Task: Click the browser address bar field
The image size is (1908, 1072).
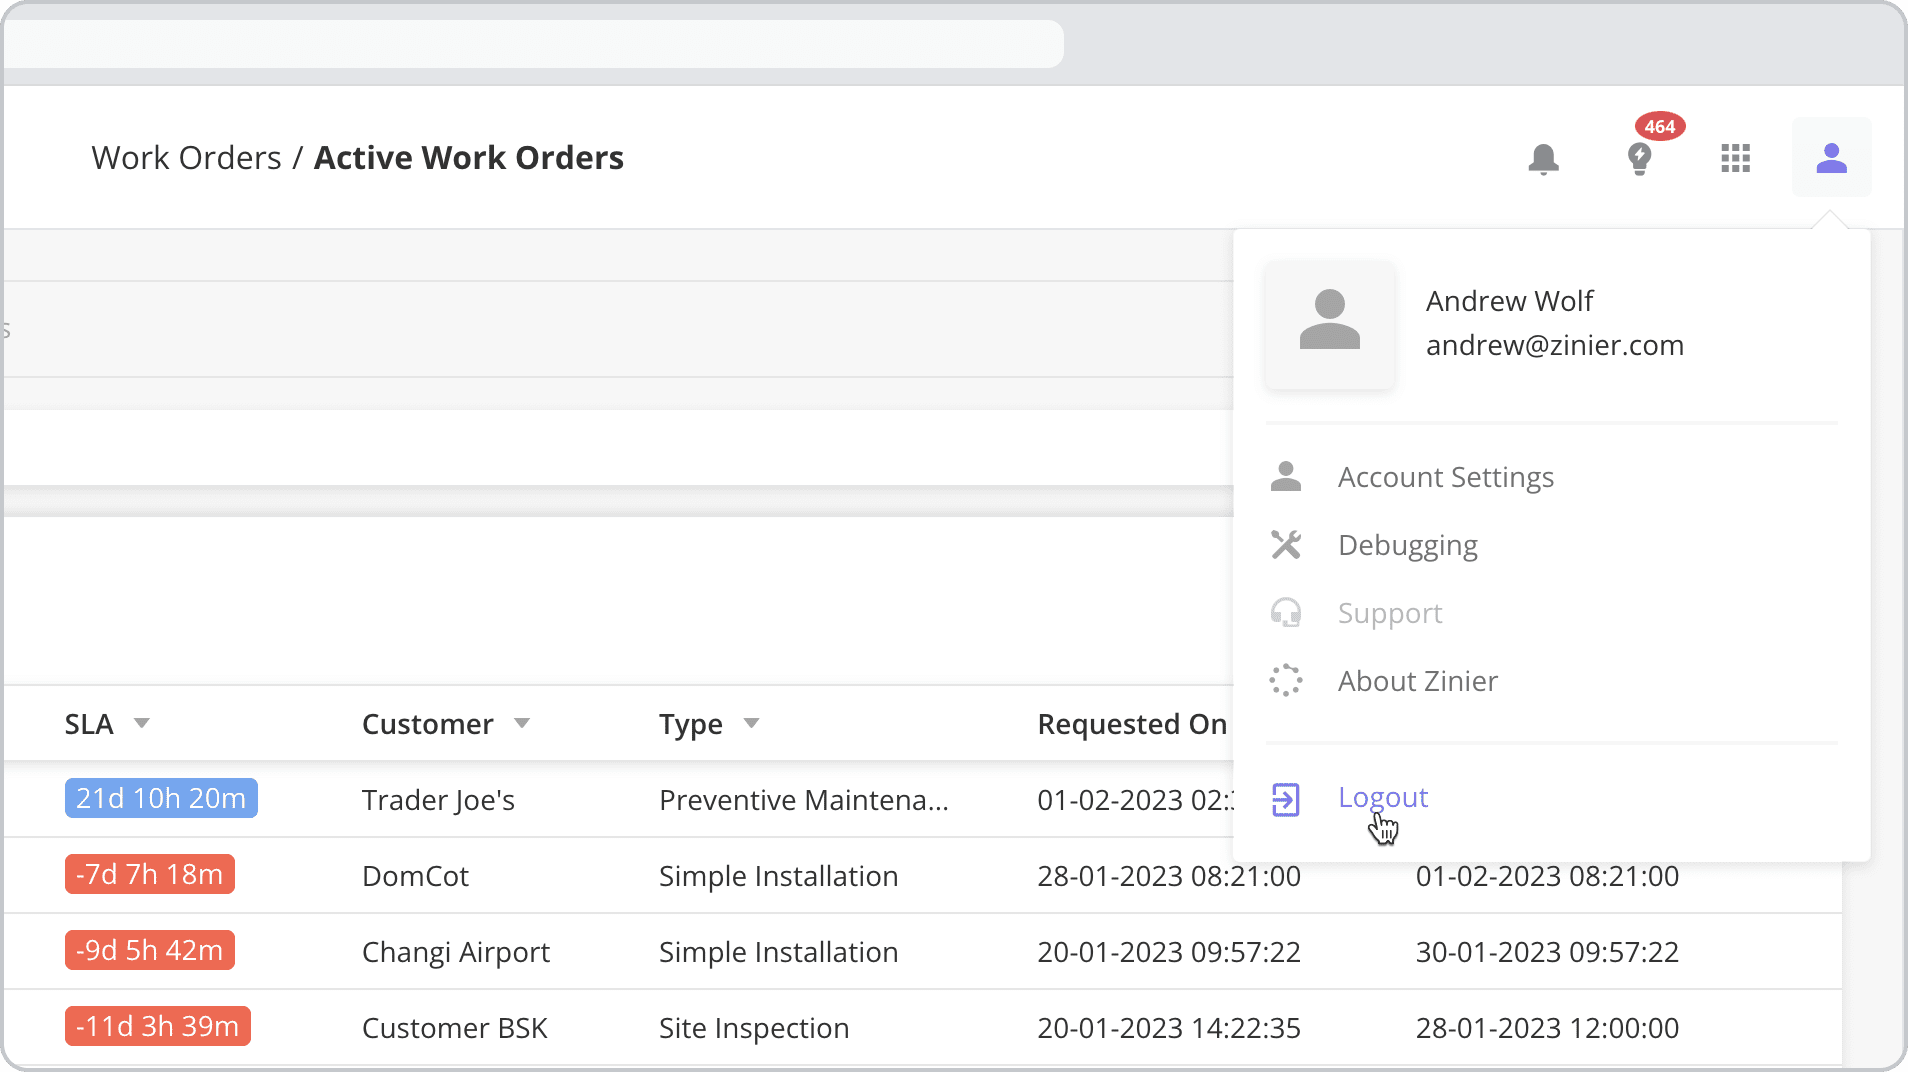Action: pos(534,44)
